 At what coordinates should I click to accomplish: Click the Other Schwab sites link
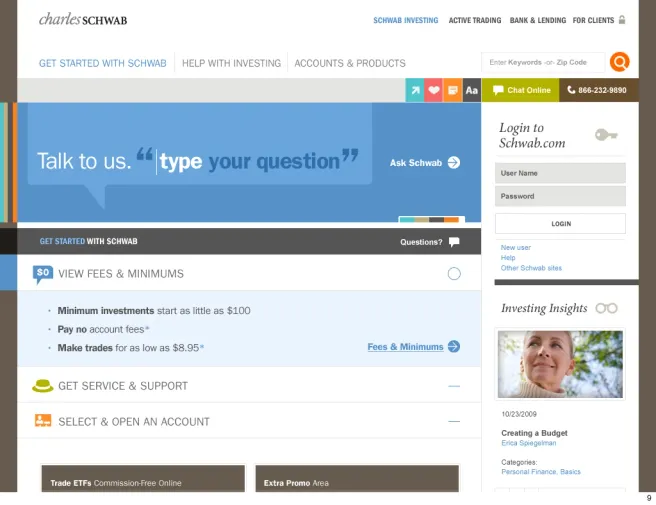click(x=531, y=268)
